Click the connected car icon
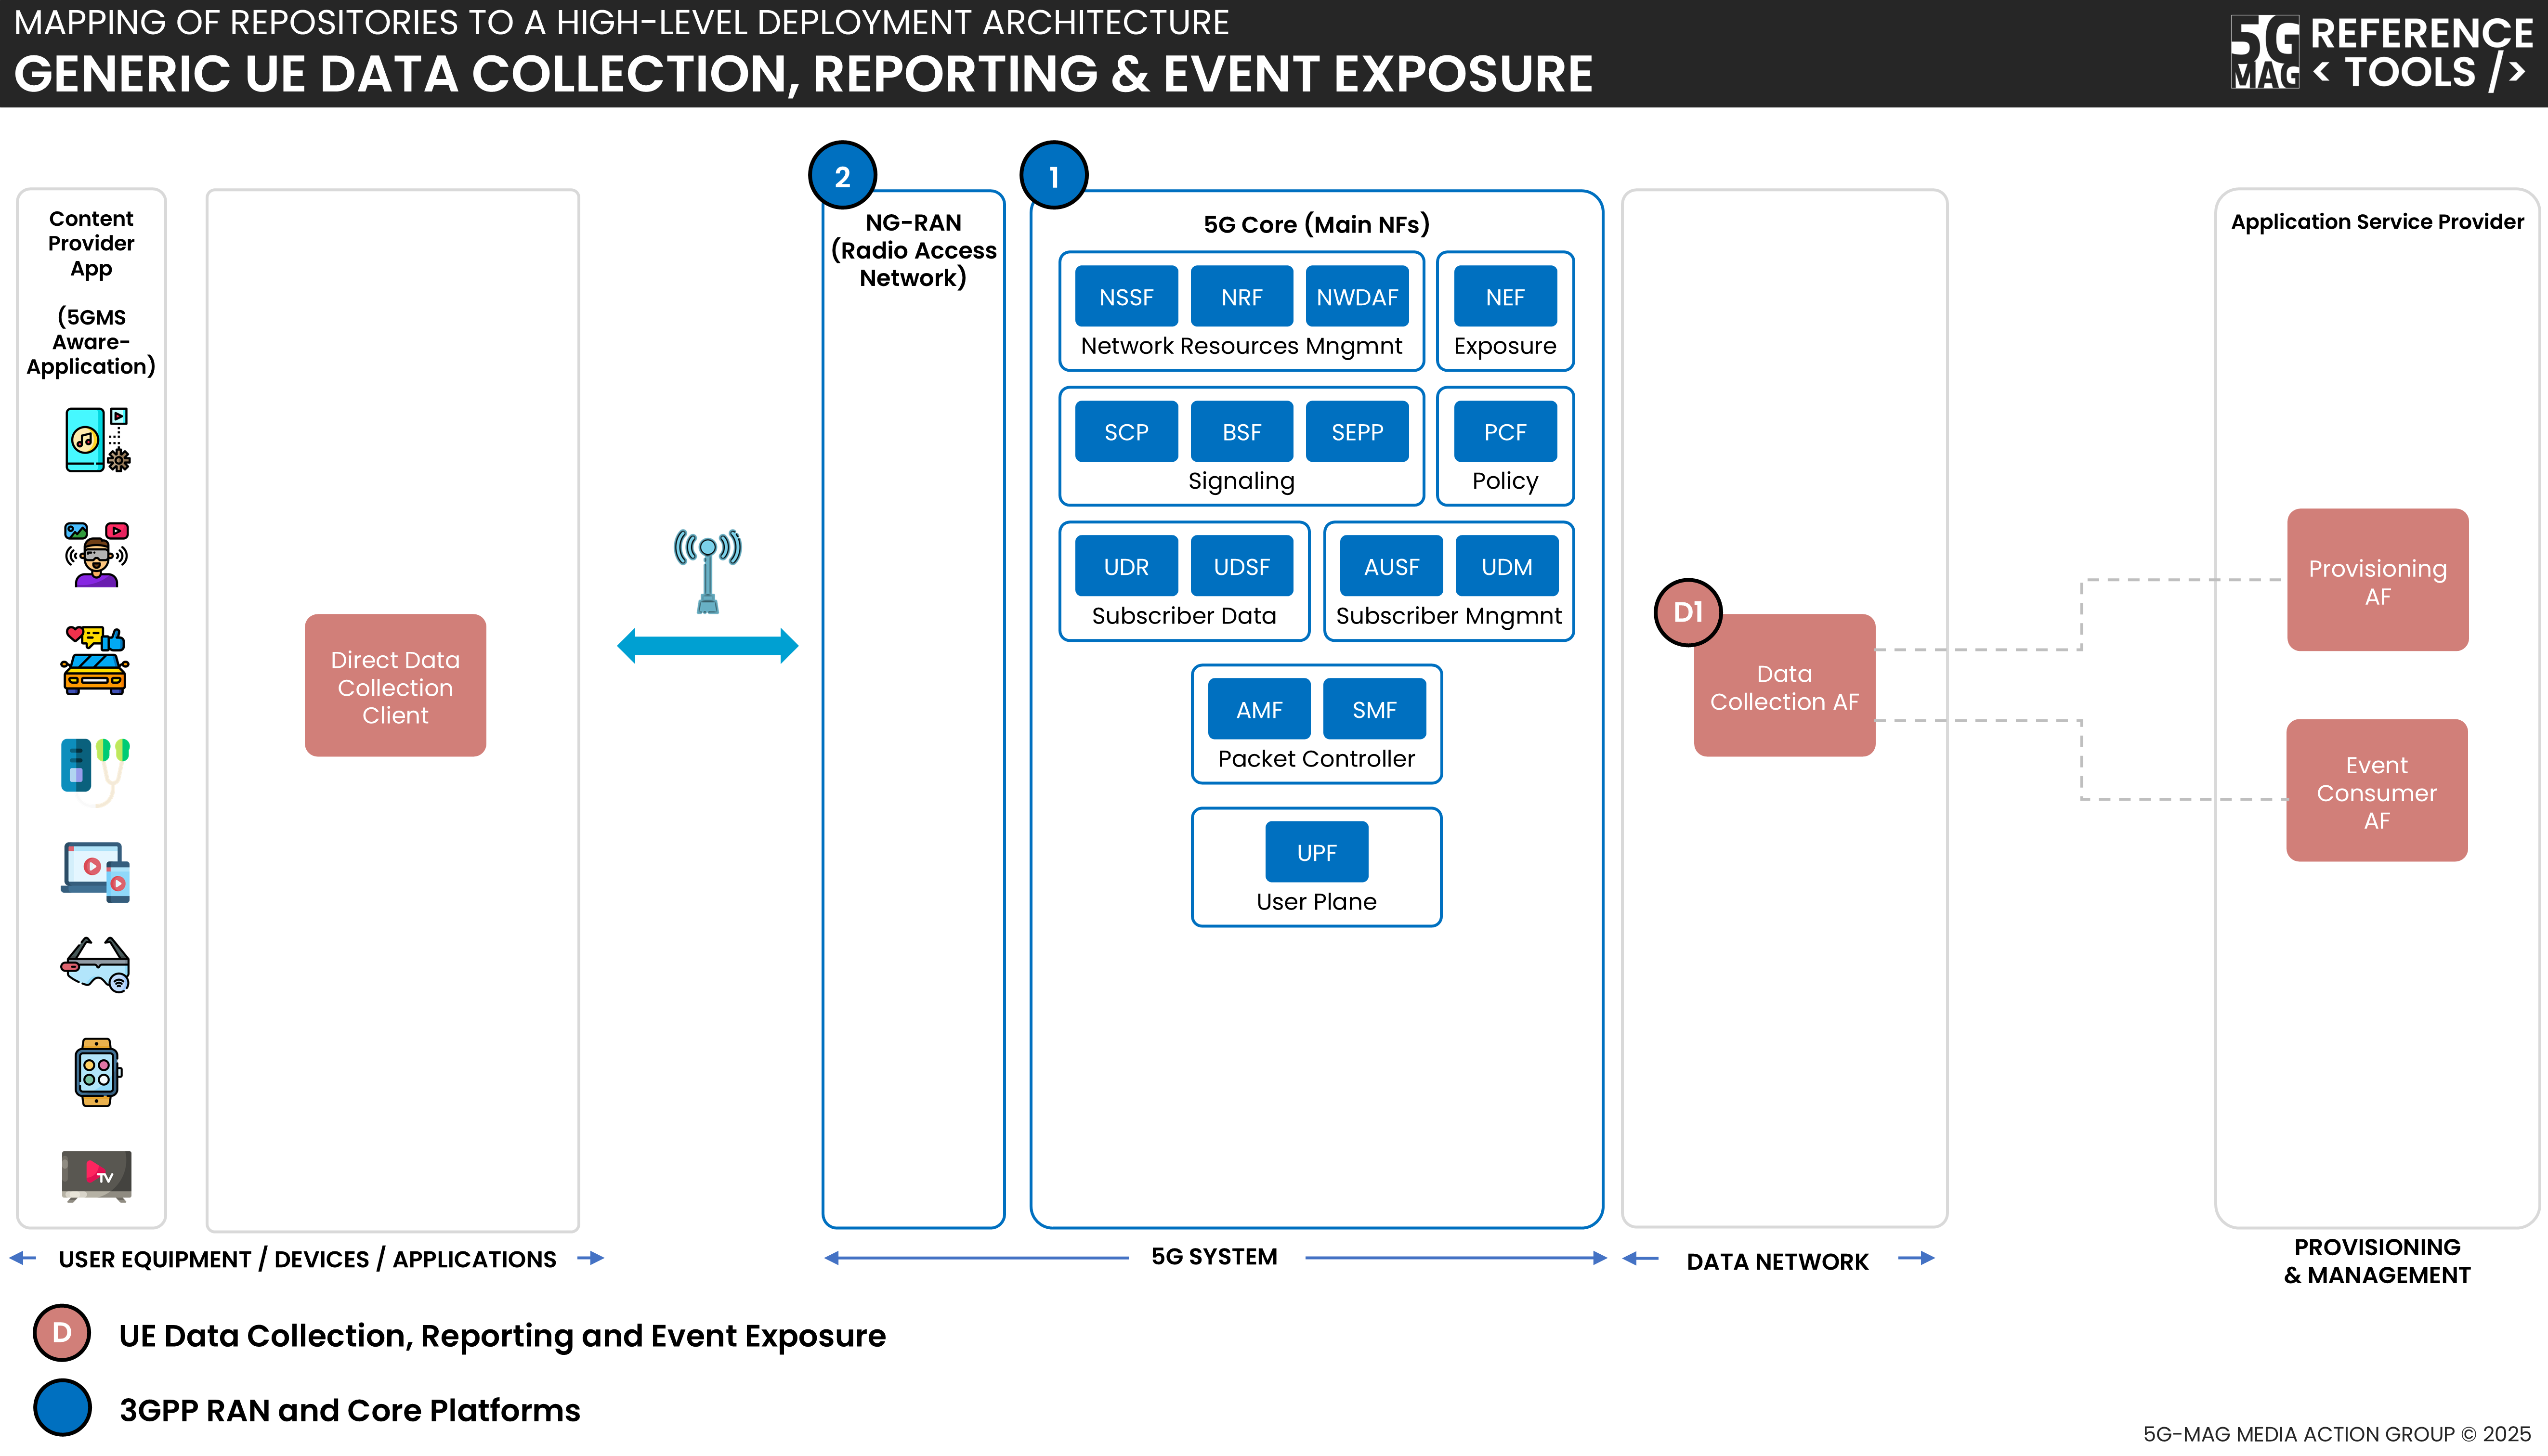Image resolution: width=2548 pixels, height=1456 pixels. tap(96, 660)
